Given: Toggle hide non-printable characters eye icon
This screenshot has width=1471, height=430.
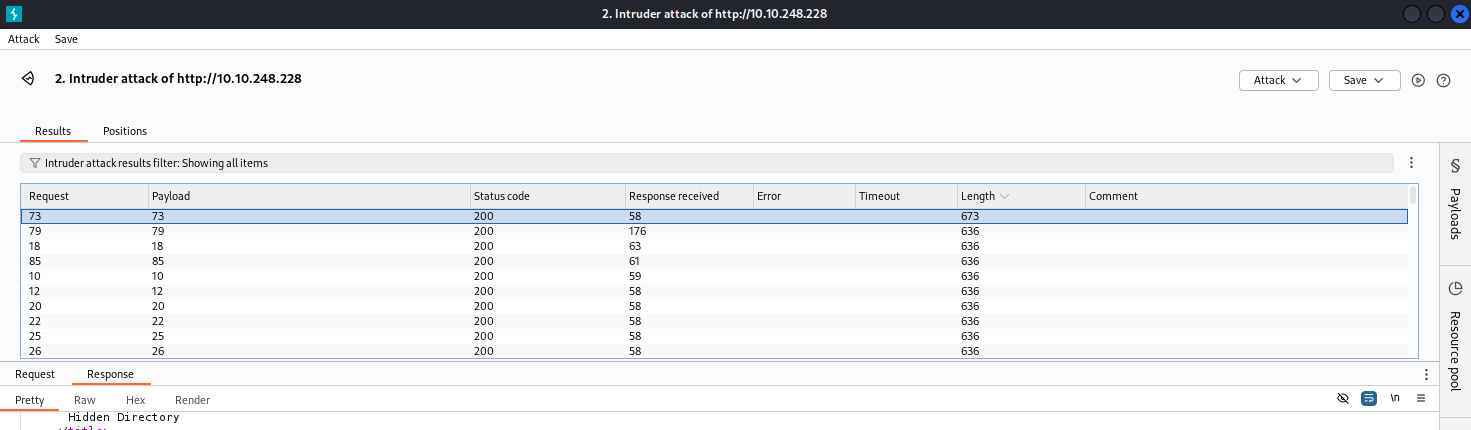Looking at the screenshot, I should [x=1343, y=398].
